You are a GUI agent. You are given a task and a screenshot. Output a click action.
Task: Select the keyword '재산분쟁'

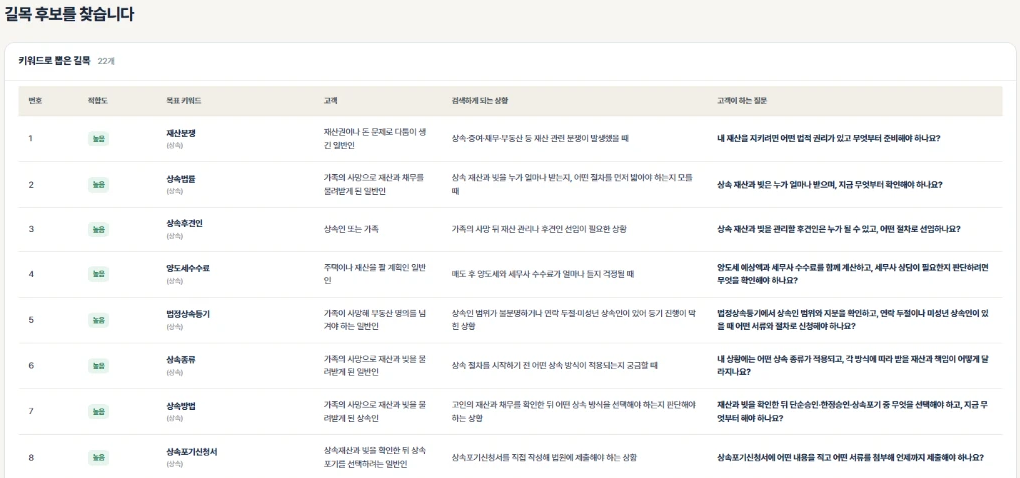click(x=181, y=133)
